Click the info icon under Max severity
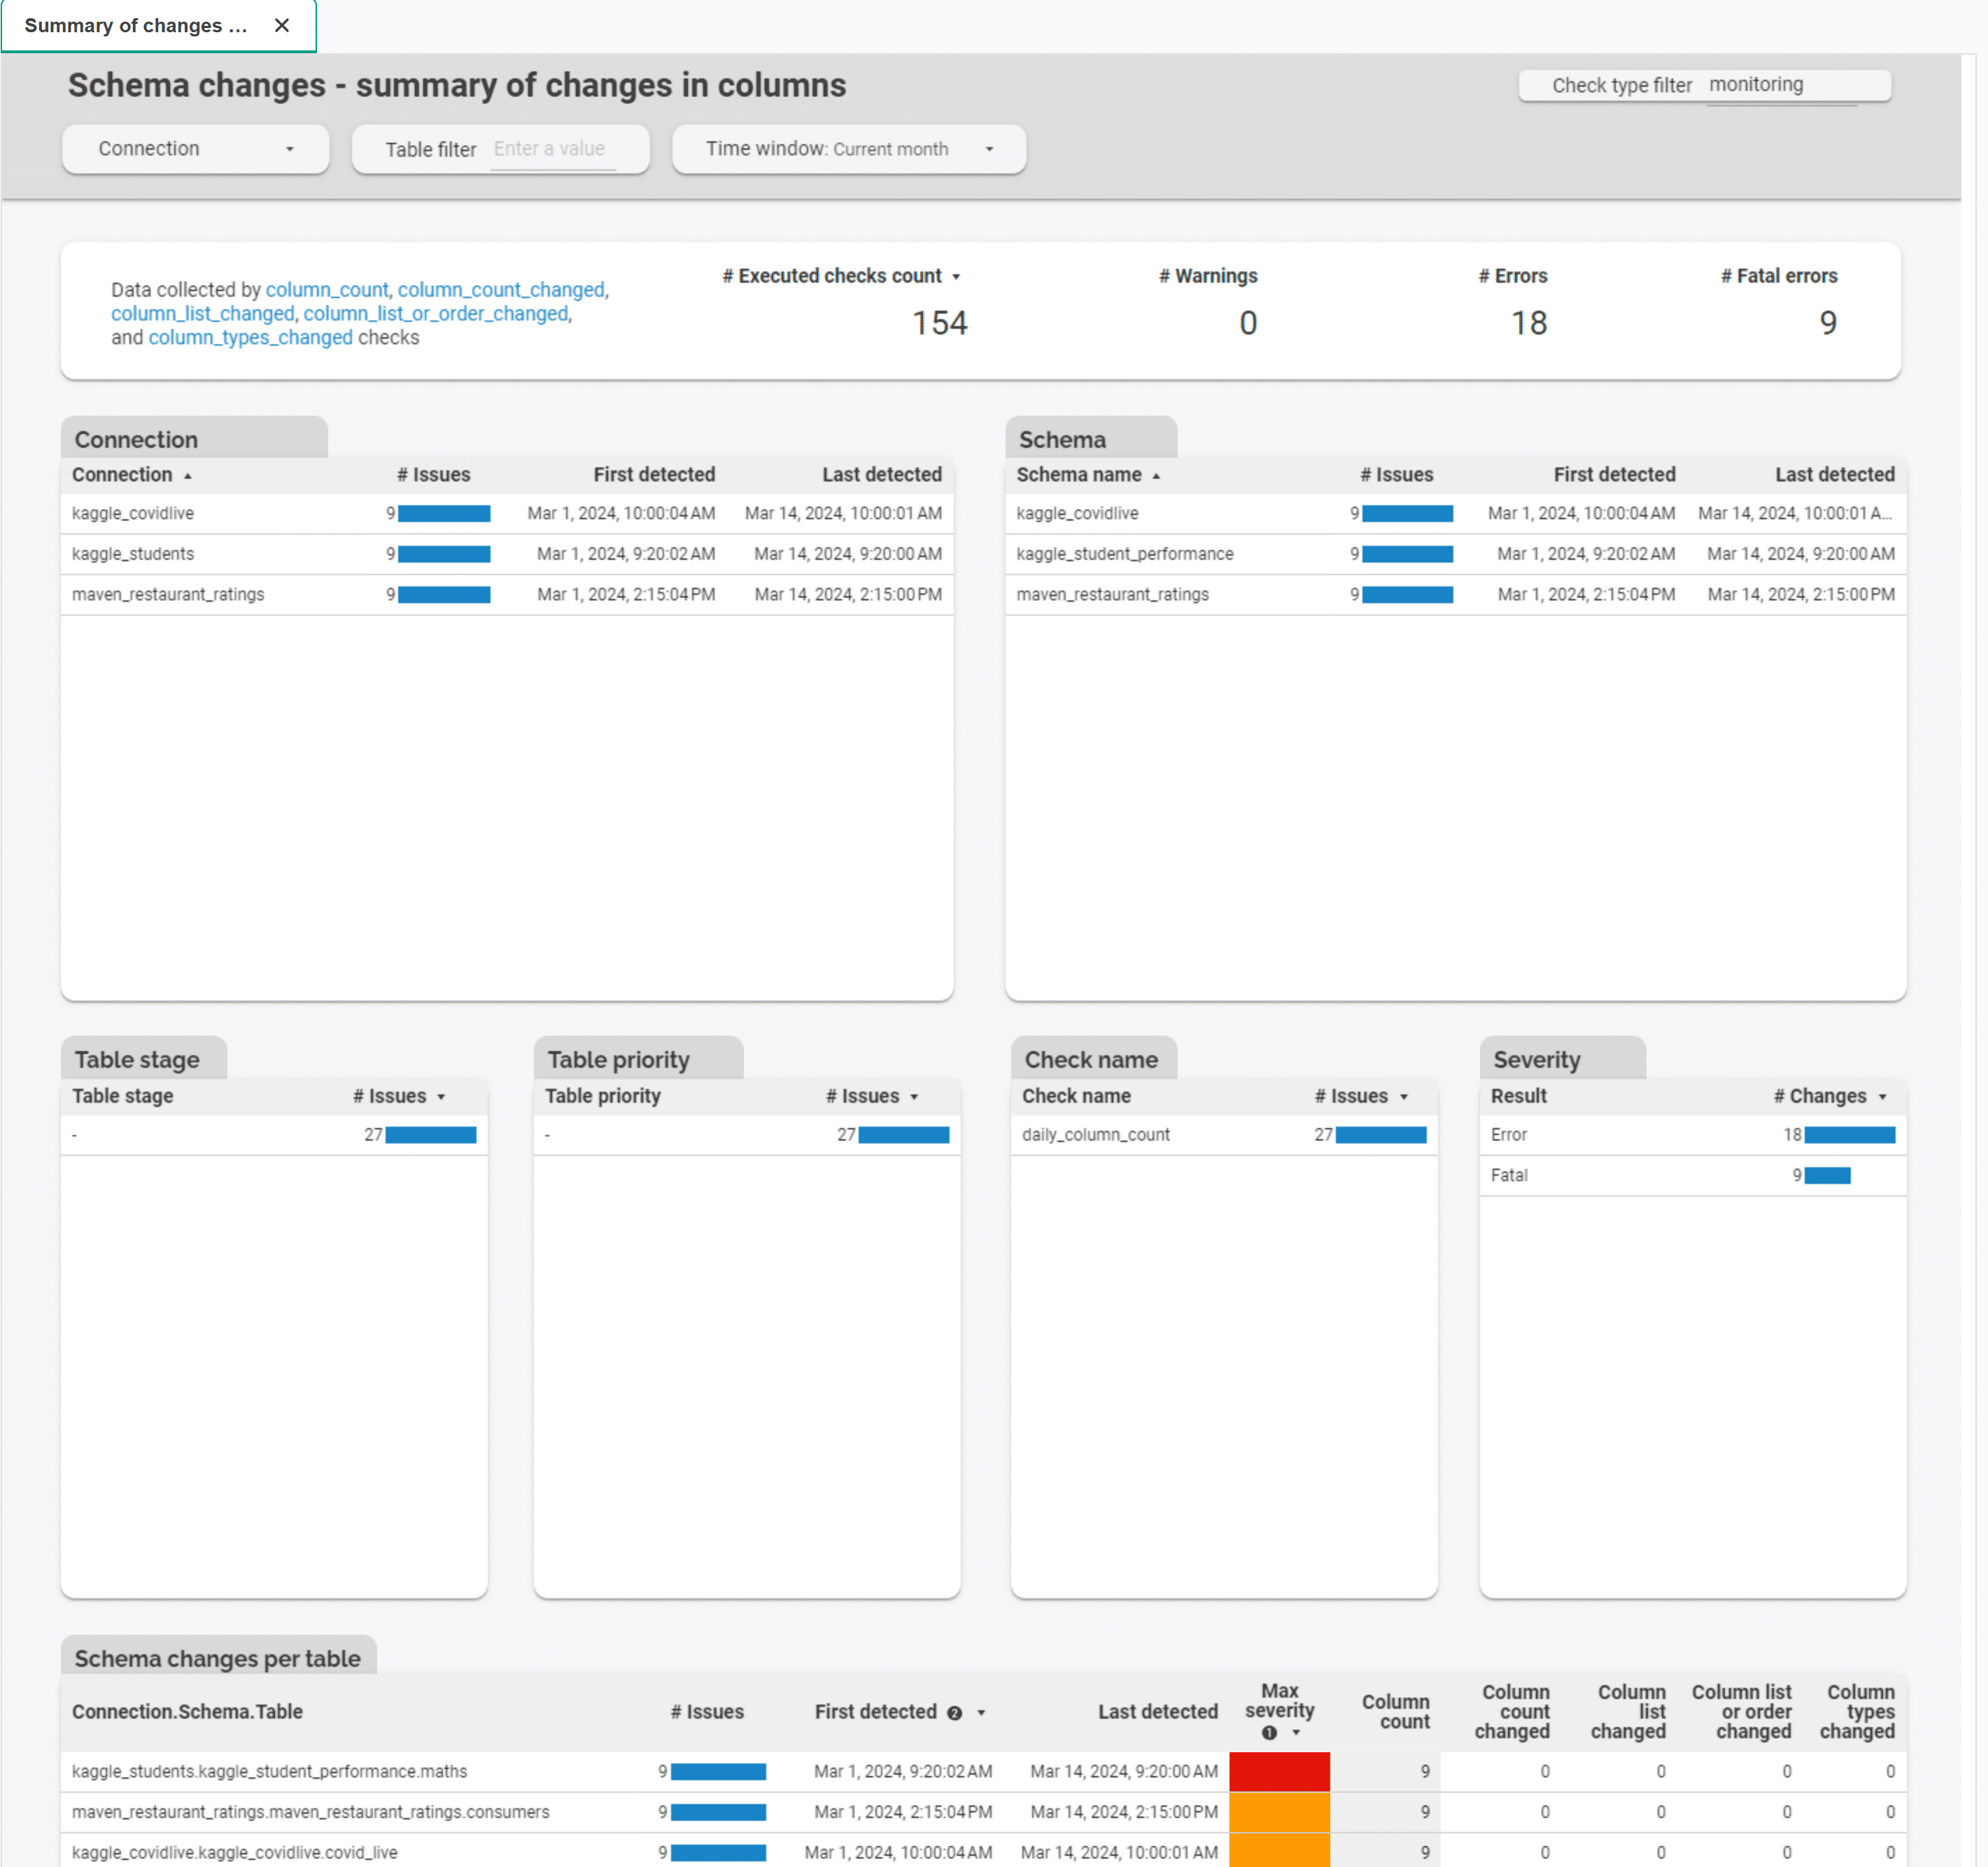The height and width of the screenshot is (1867, 1988). (x=1269, y=1733)
